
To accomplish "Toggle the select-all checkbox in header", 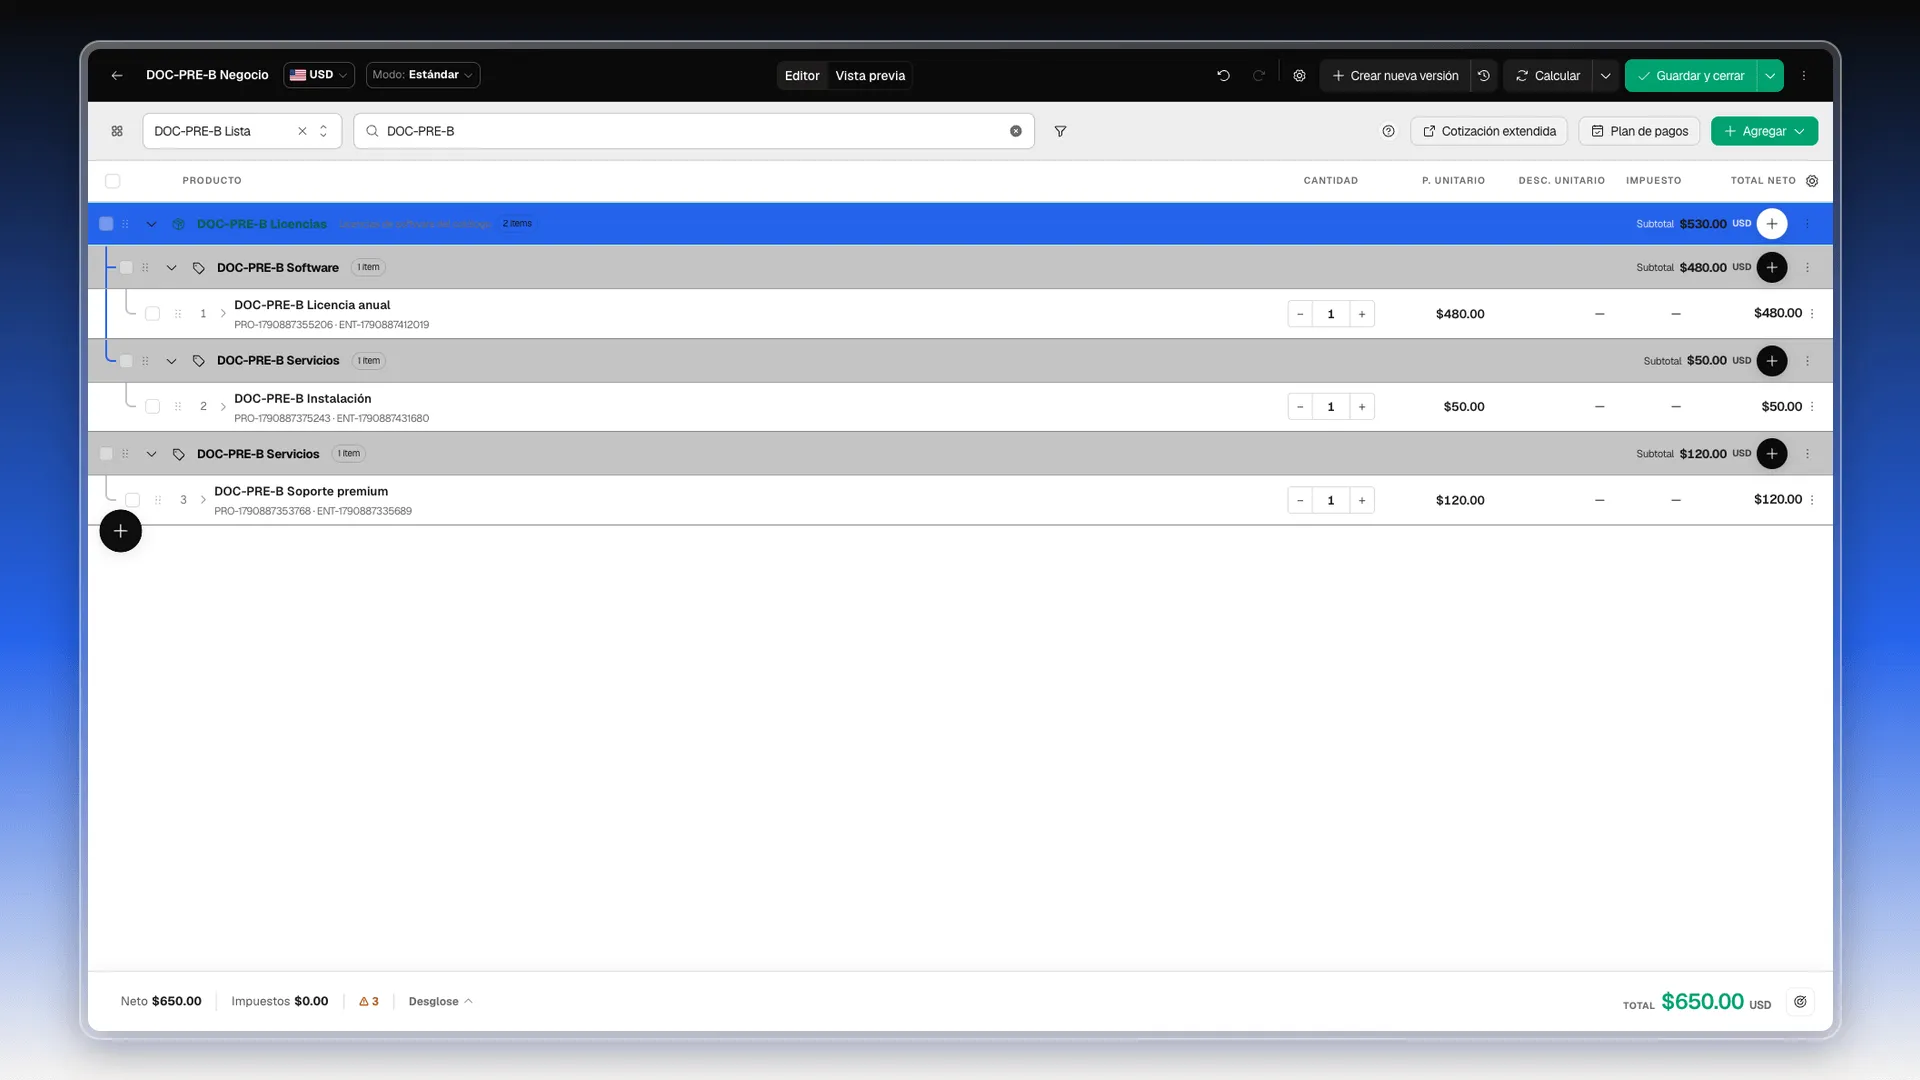I will click(112, 181).
